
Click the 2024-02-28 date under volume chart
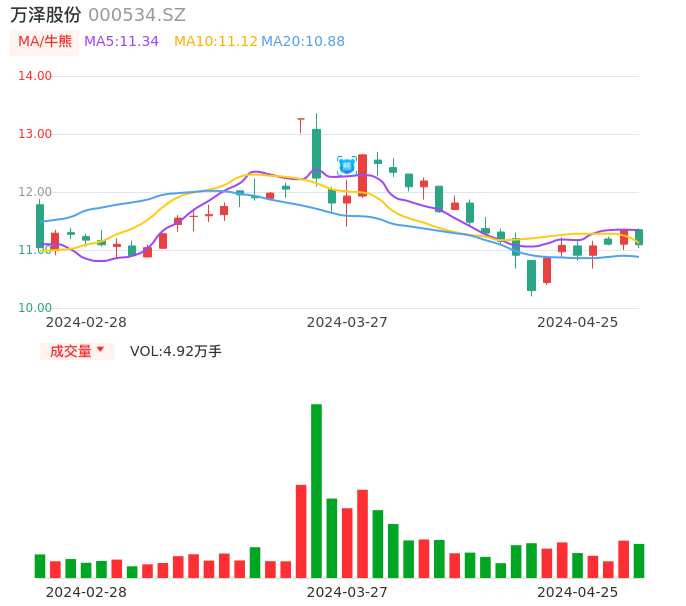tap(86, 593)
